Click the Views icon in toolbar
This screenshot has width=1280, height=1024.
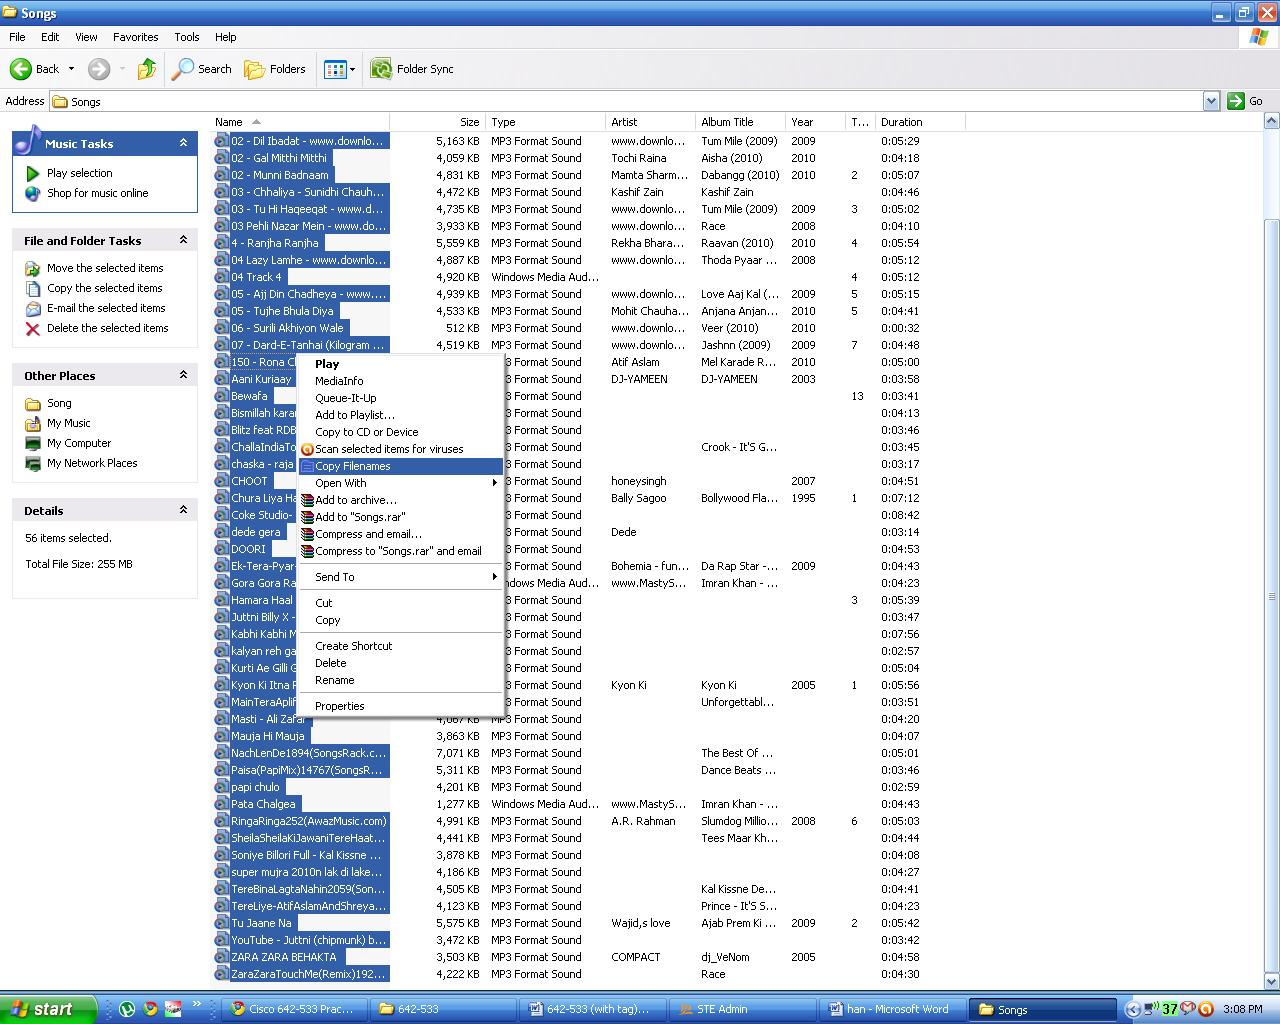coord(335,69)
